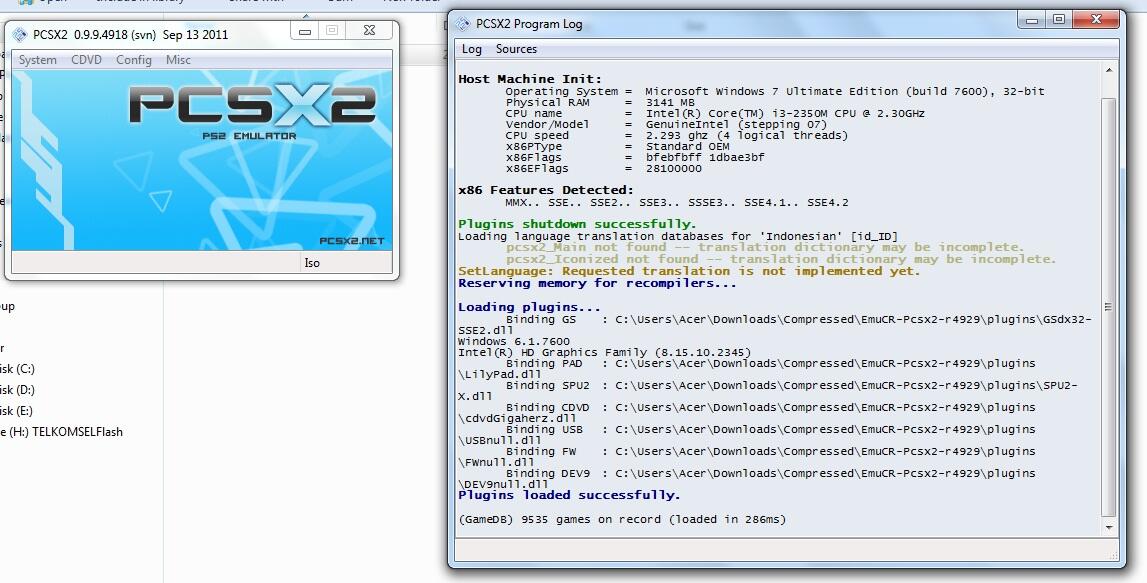
Task: Click the Program Log window title icon
Action: click(x=462, y=23)
